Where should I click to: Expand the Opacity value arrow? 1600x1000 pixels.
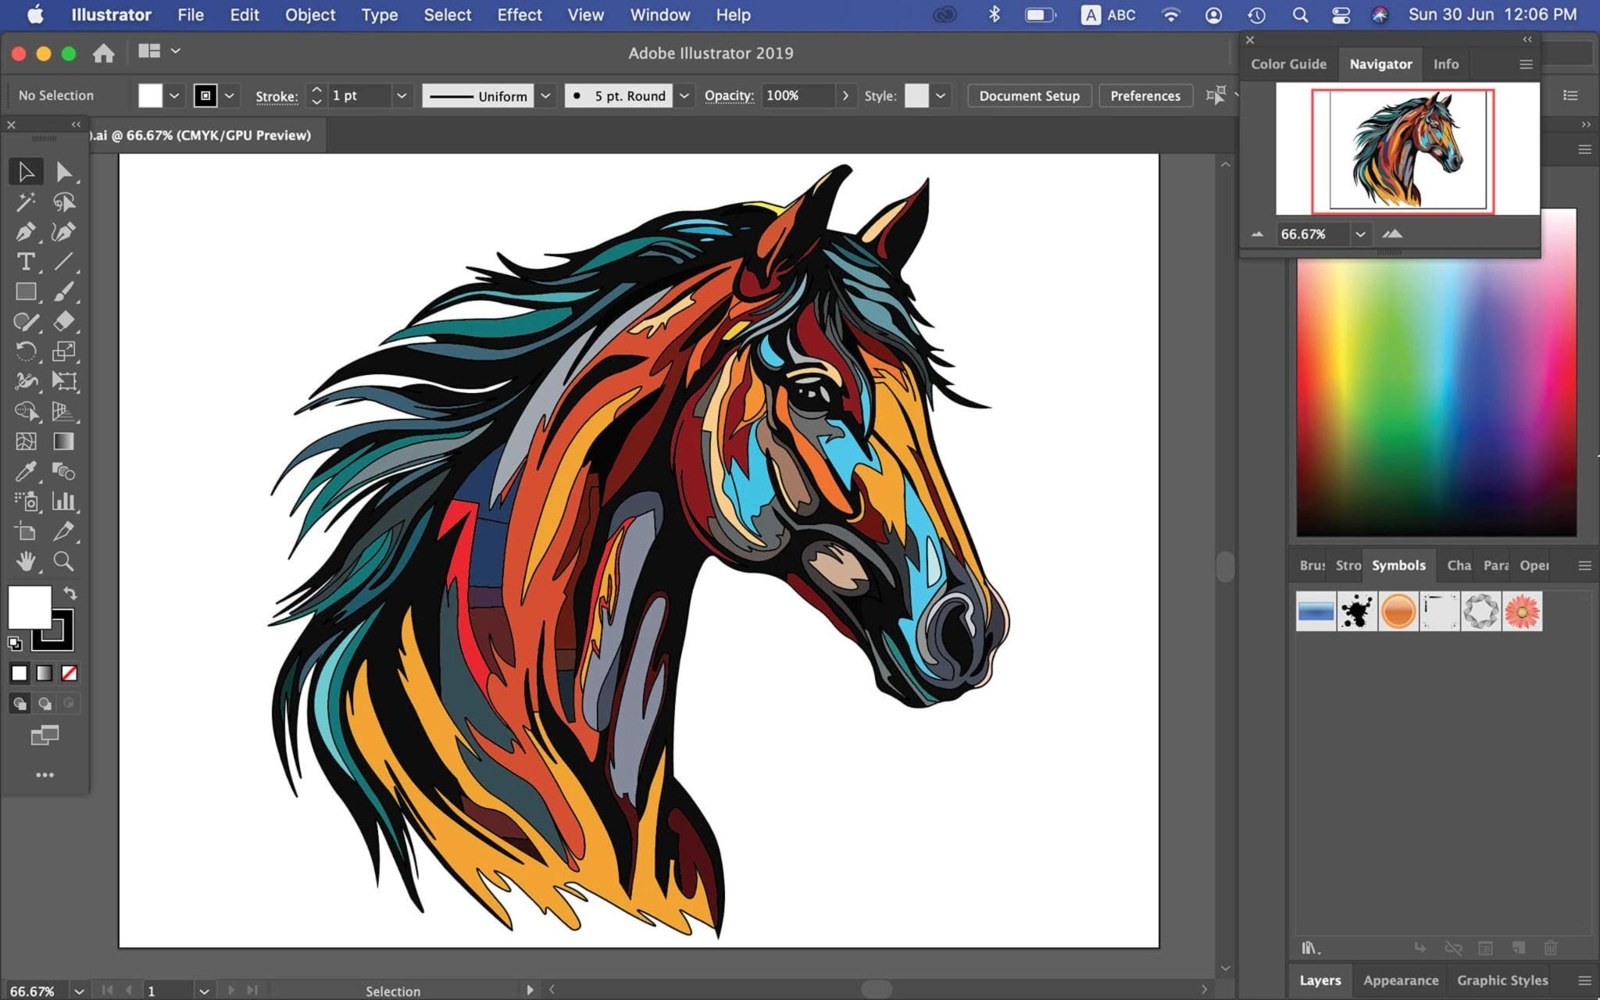(845, 96)
